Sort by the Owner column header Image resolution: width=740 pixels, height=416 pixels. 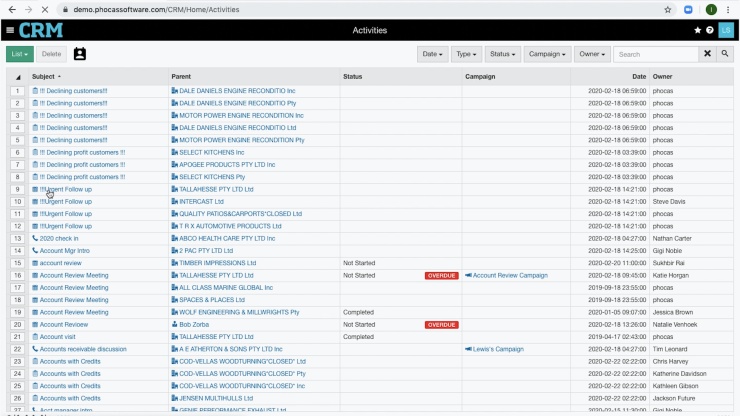[x=663, y=76]
